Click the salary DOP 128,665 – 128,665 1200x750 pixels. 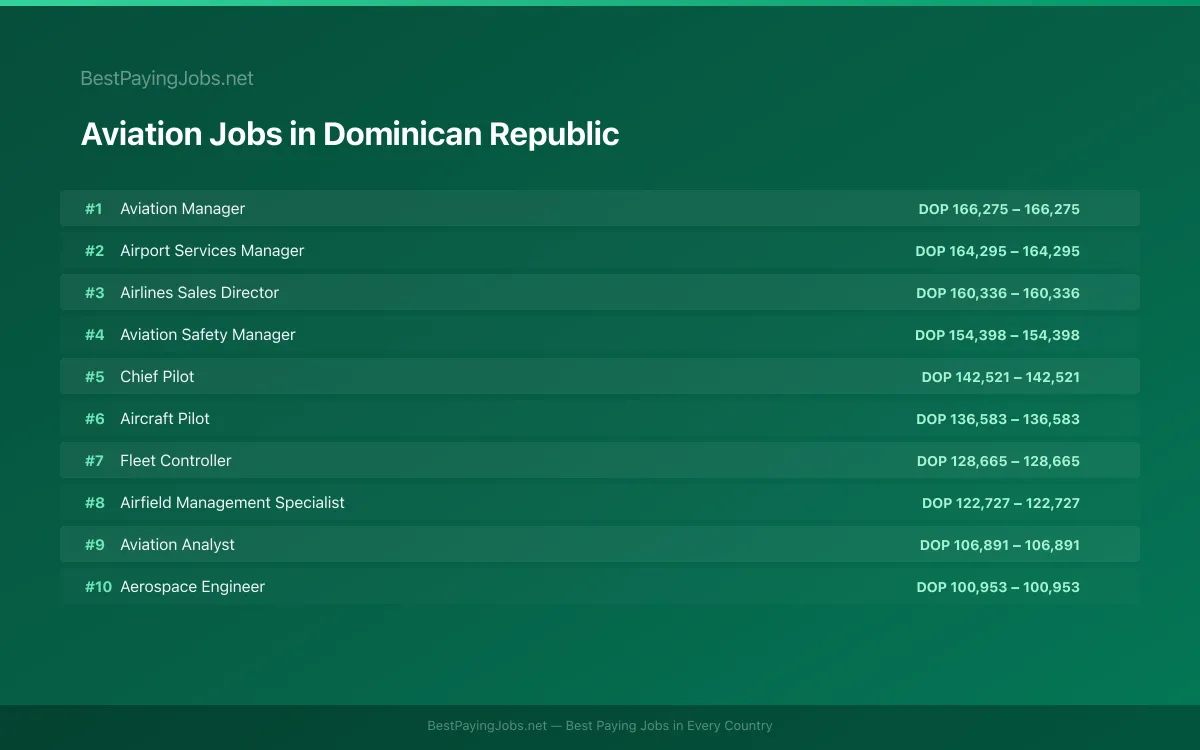(998, 461)
